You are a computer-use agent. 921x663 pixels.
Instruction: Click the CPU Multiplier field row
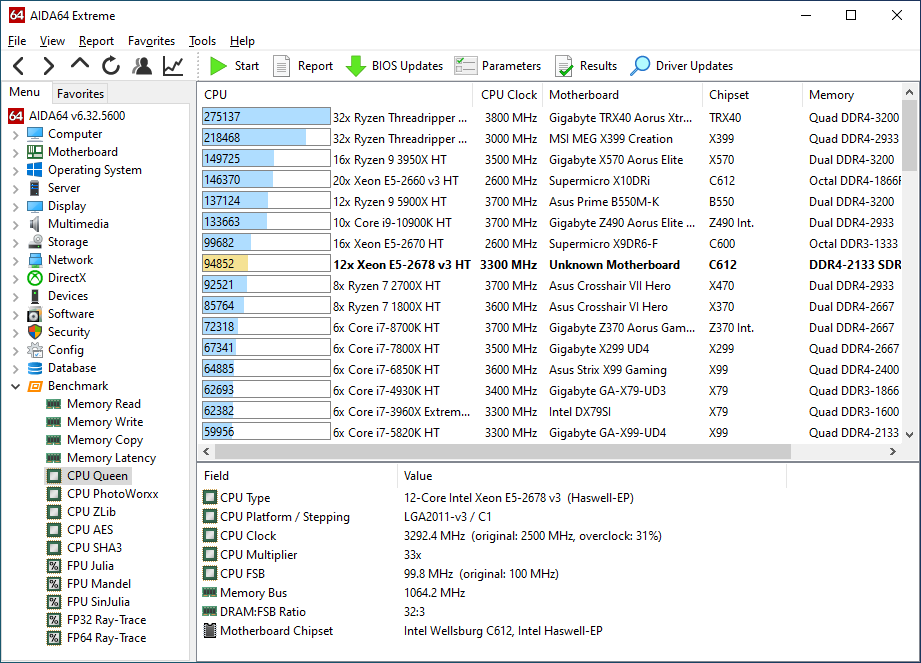coord(493,555)
